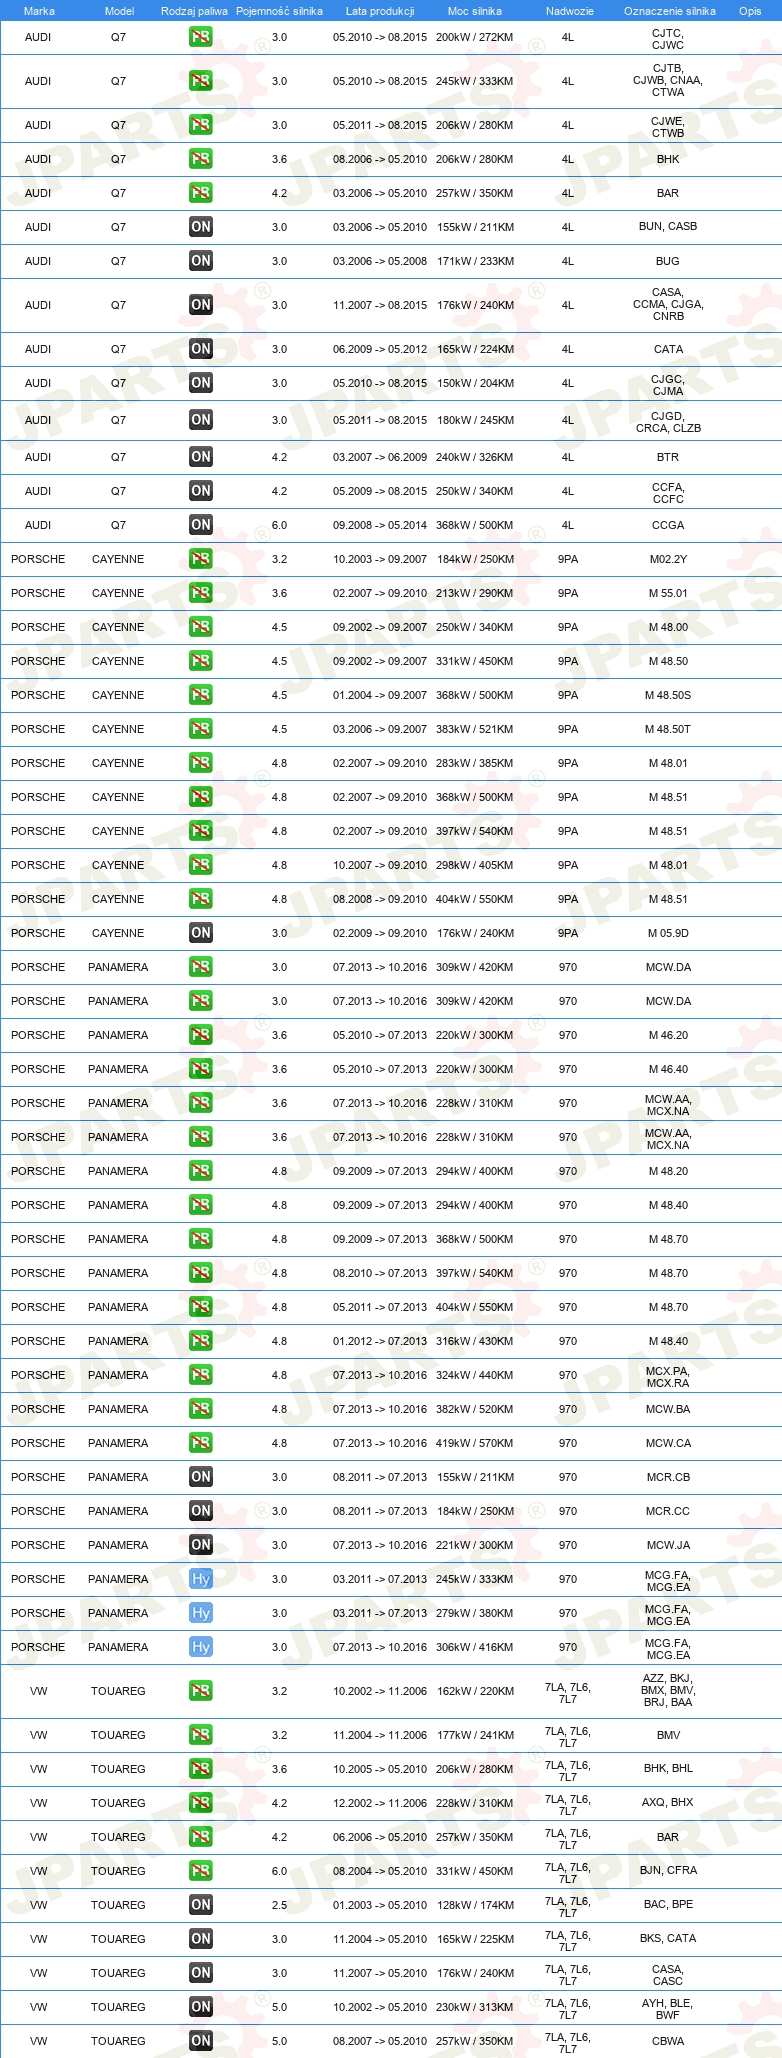The image size is (782, 2058).
Task: Select the petrol icon for the Panamera M 48.20
Action: (x=201, y=1172)
